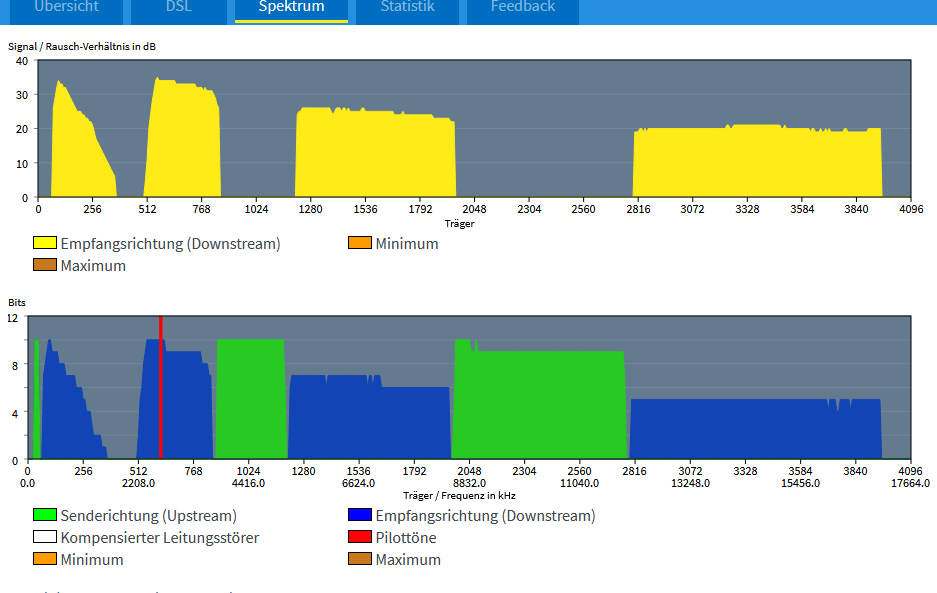Viewport: 937px width, 593px height.
Task: Click the red pilot tone marker in Bits chart
Action: tap(161, 387)
